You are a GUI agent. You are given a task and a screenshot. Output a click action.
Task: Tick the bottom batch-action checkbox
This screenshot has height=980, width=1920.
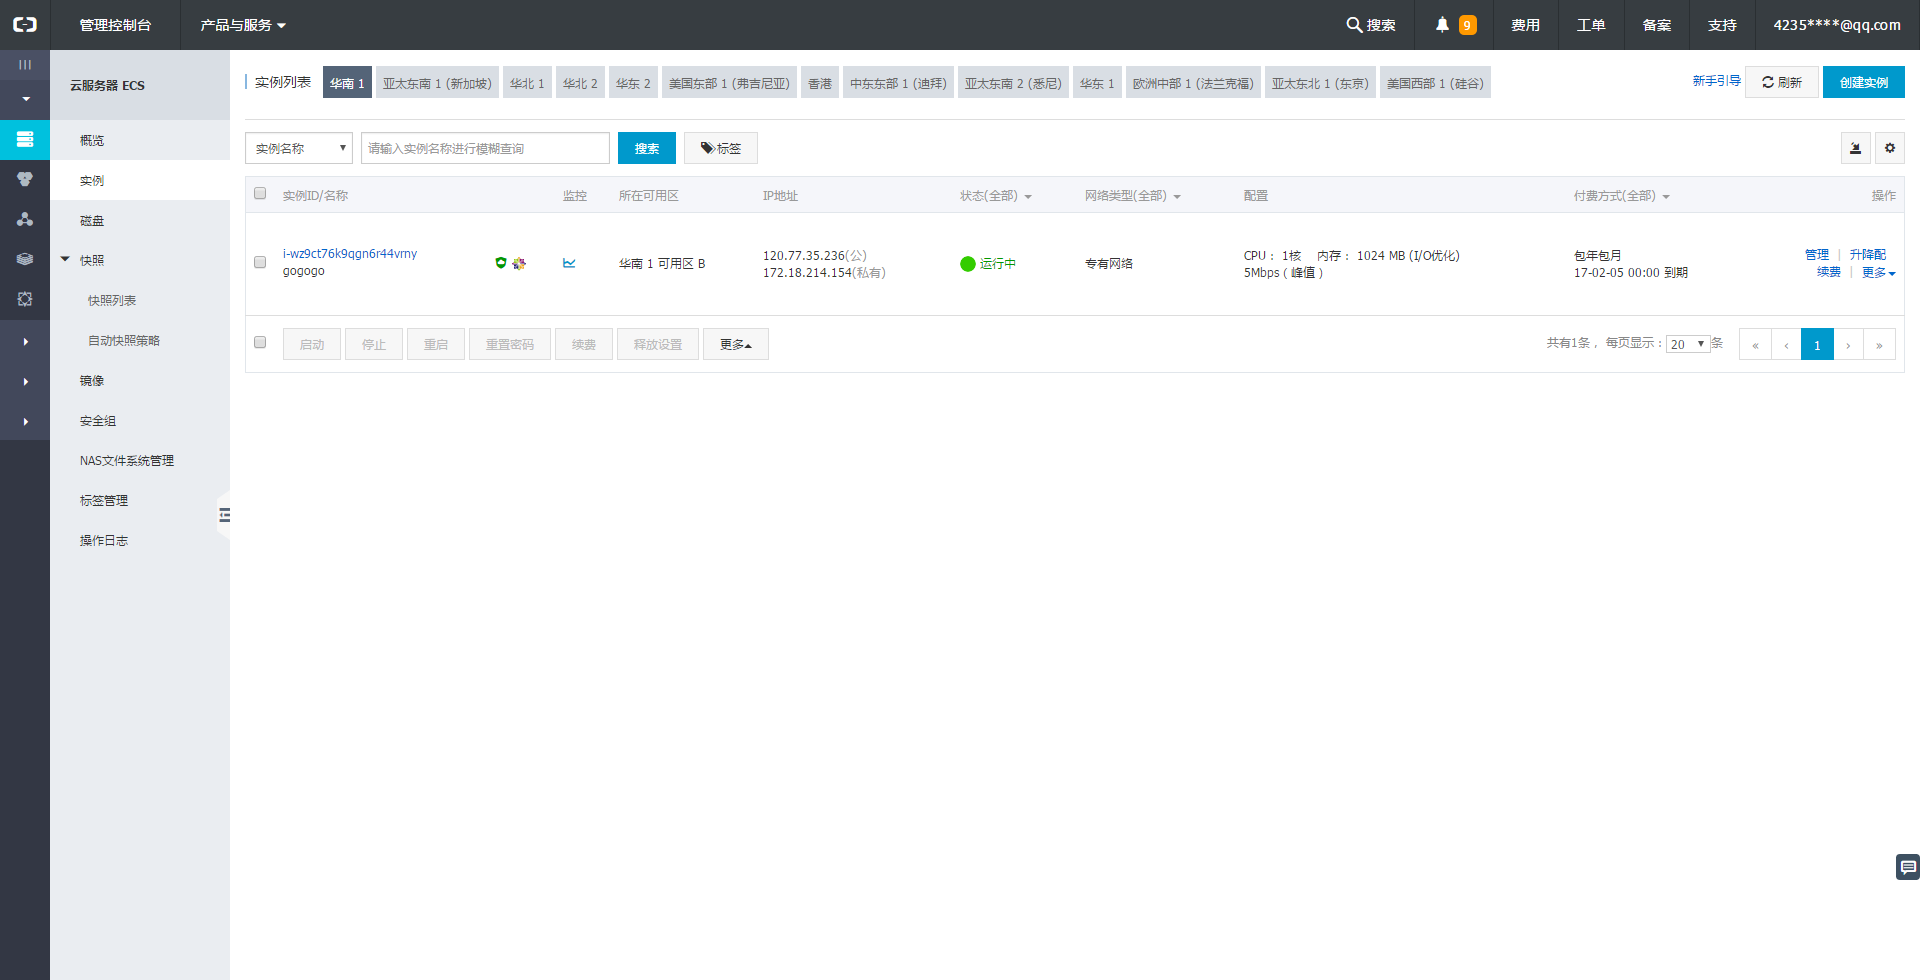(x=260, y=342)
